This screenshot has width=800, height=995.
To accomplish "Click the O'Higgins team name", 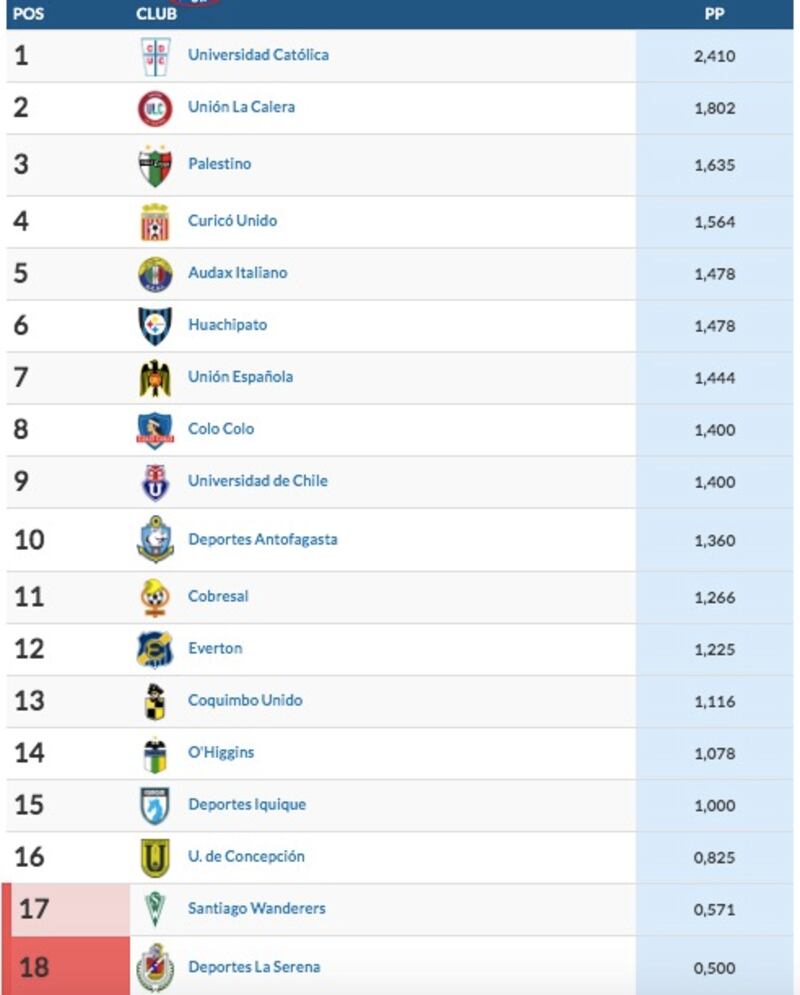I will pyautogui.click(x=221, y=753).
